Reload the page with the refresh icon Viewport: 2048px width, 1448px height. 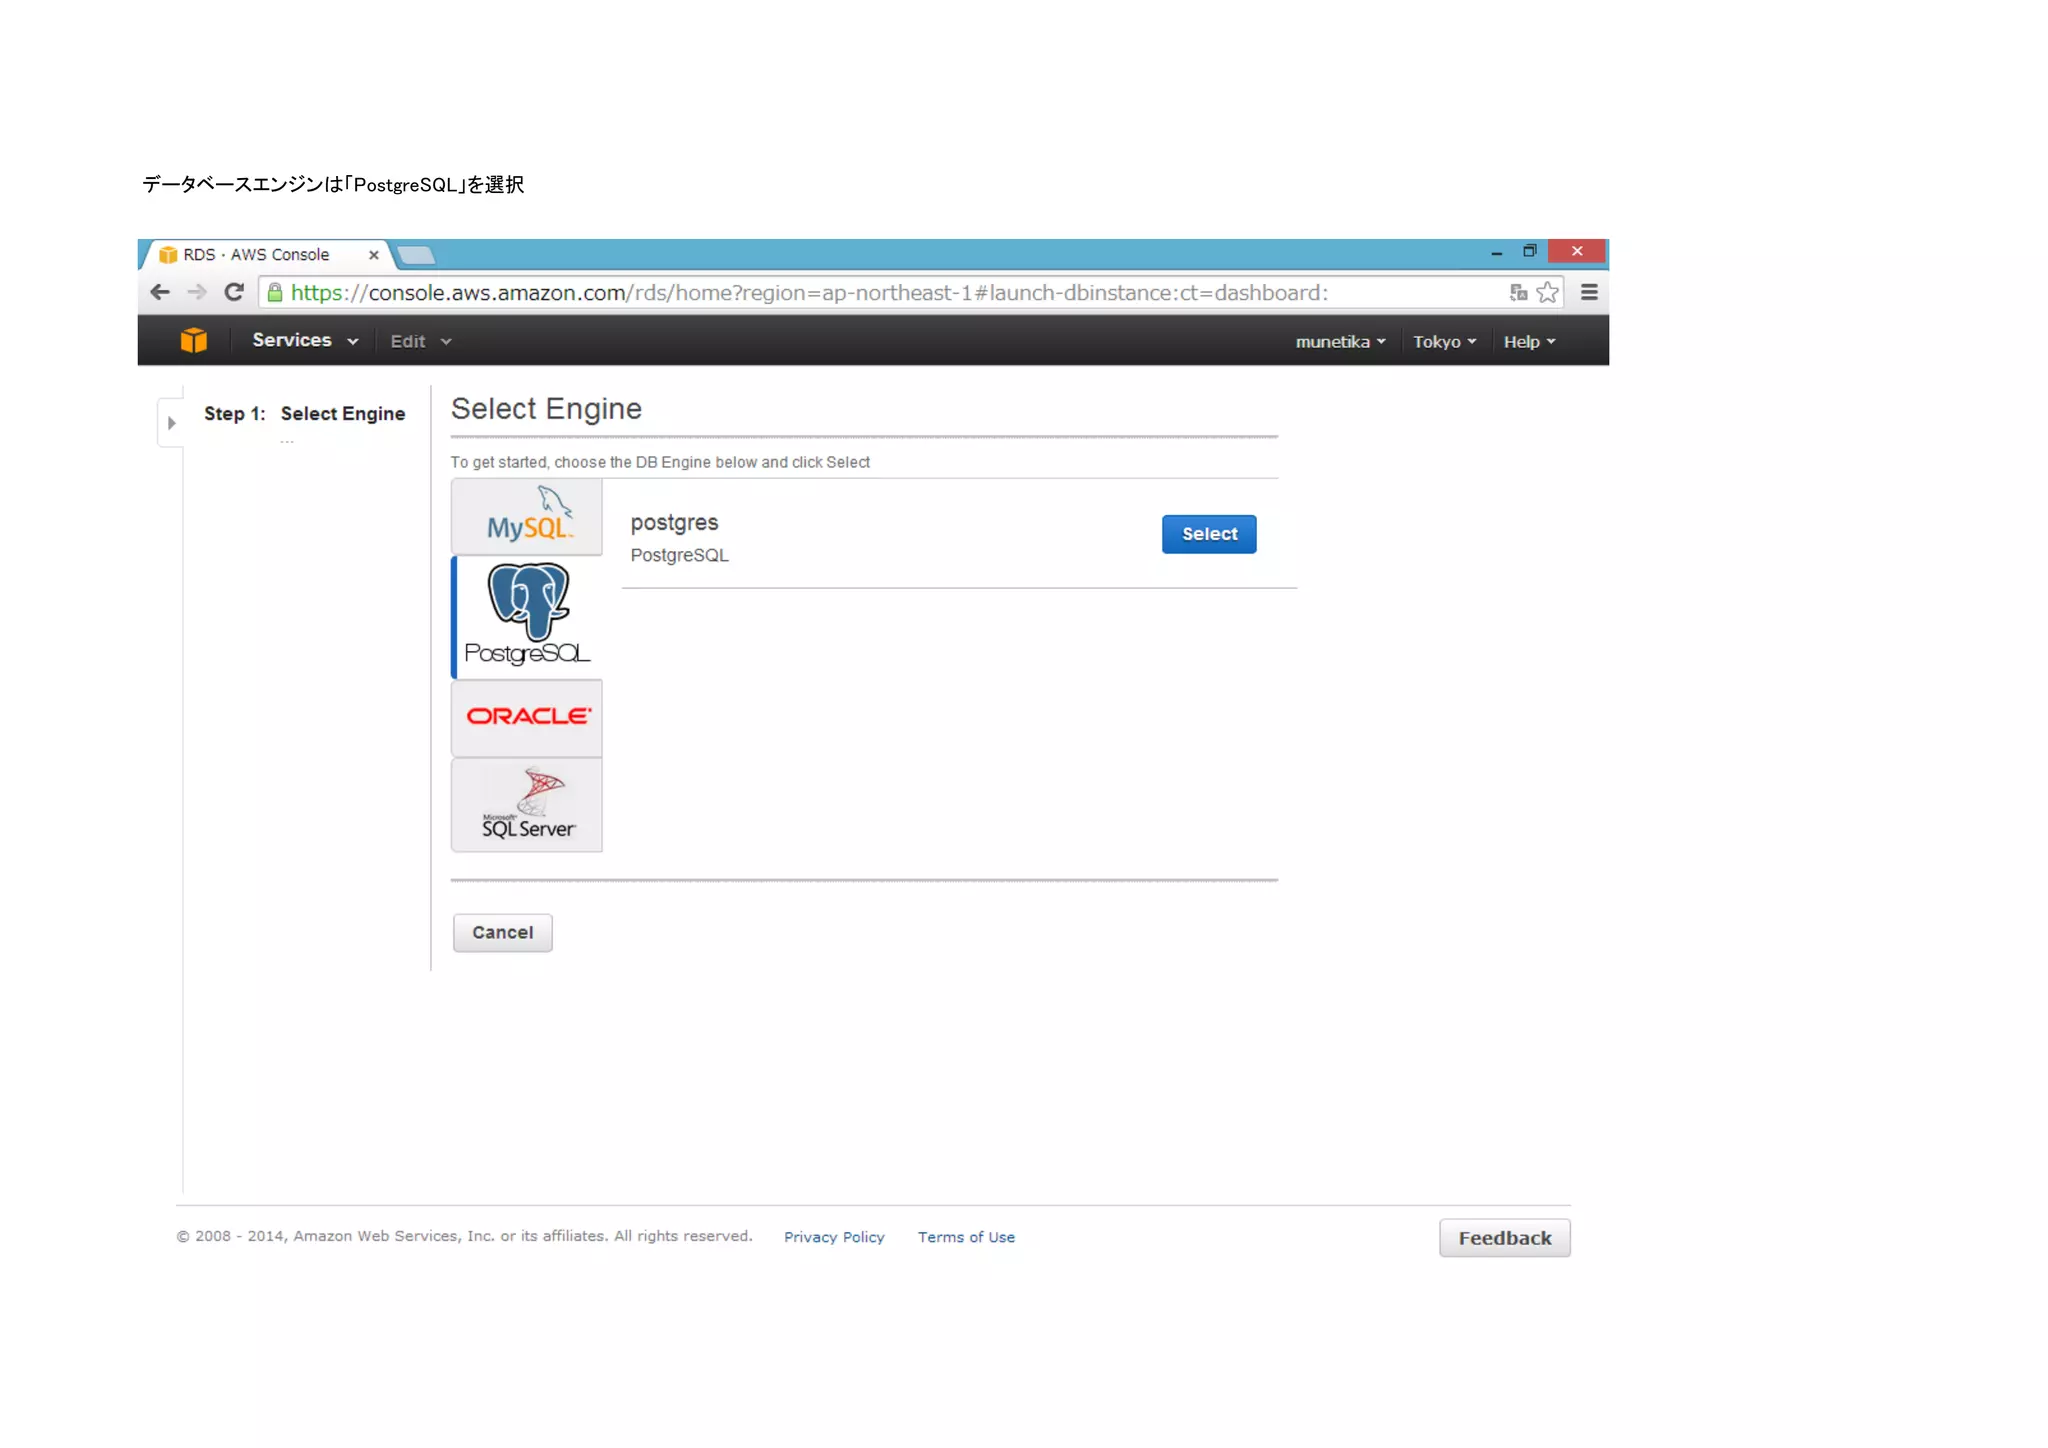[234, 292]
